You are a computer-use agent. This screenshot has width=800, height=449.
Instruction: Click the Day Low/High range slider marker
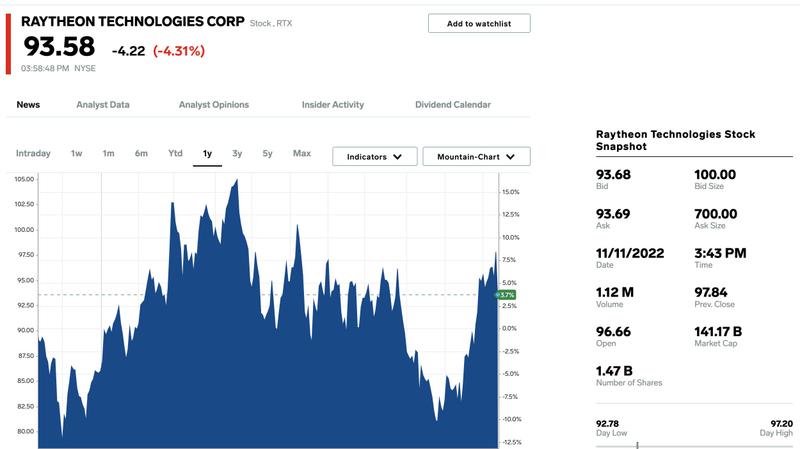637,445
